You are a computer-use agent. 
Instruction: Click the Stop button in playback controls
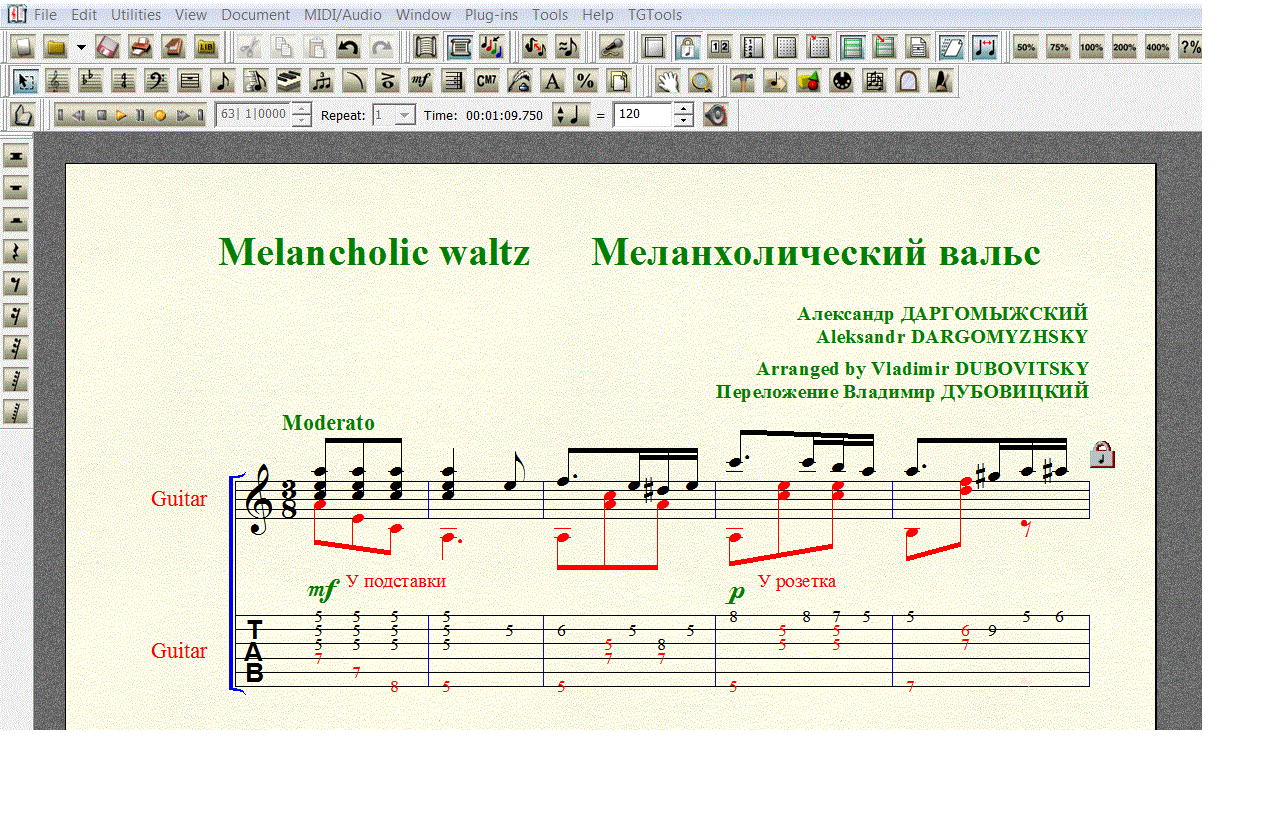102,115
